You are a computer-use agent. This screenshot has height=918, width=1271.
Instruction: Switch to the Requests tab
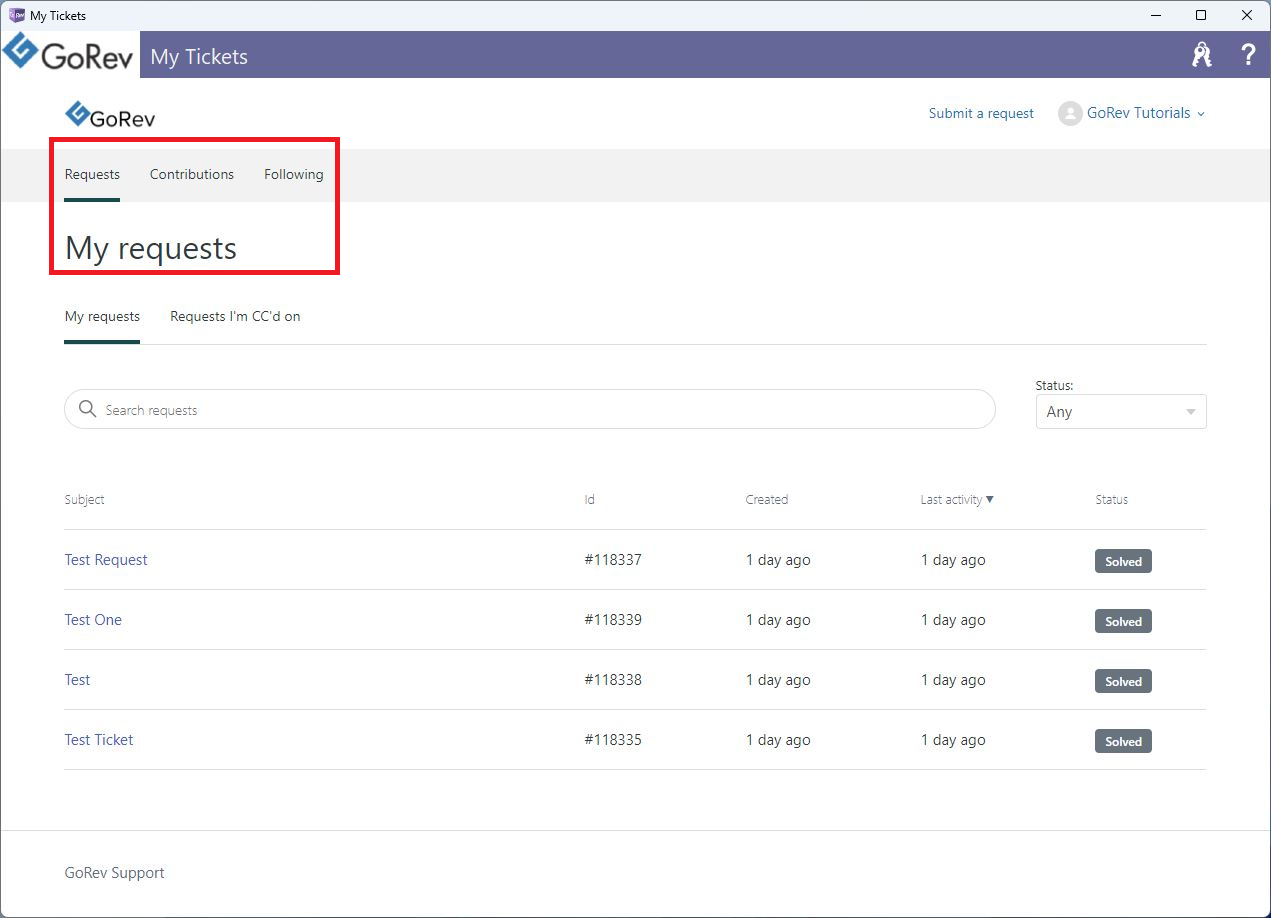92,174
